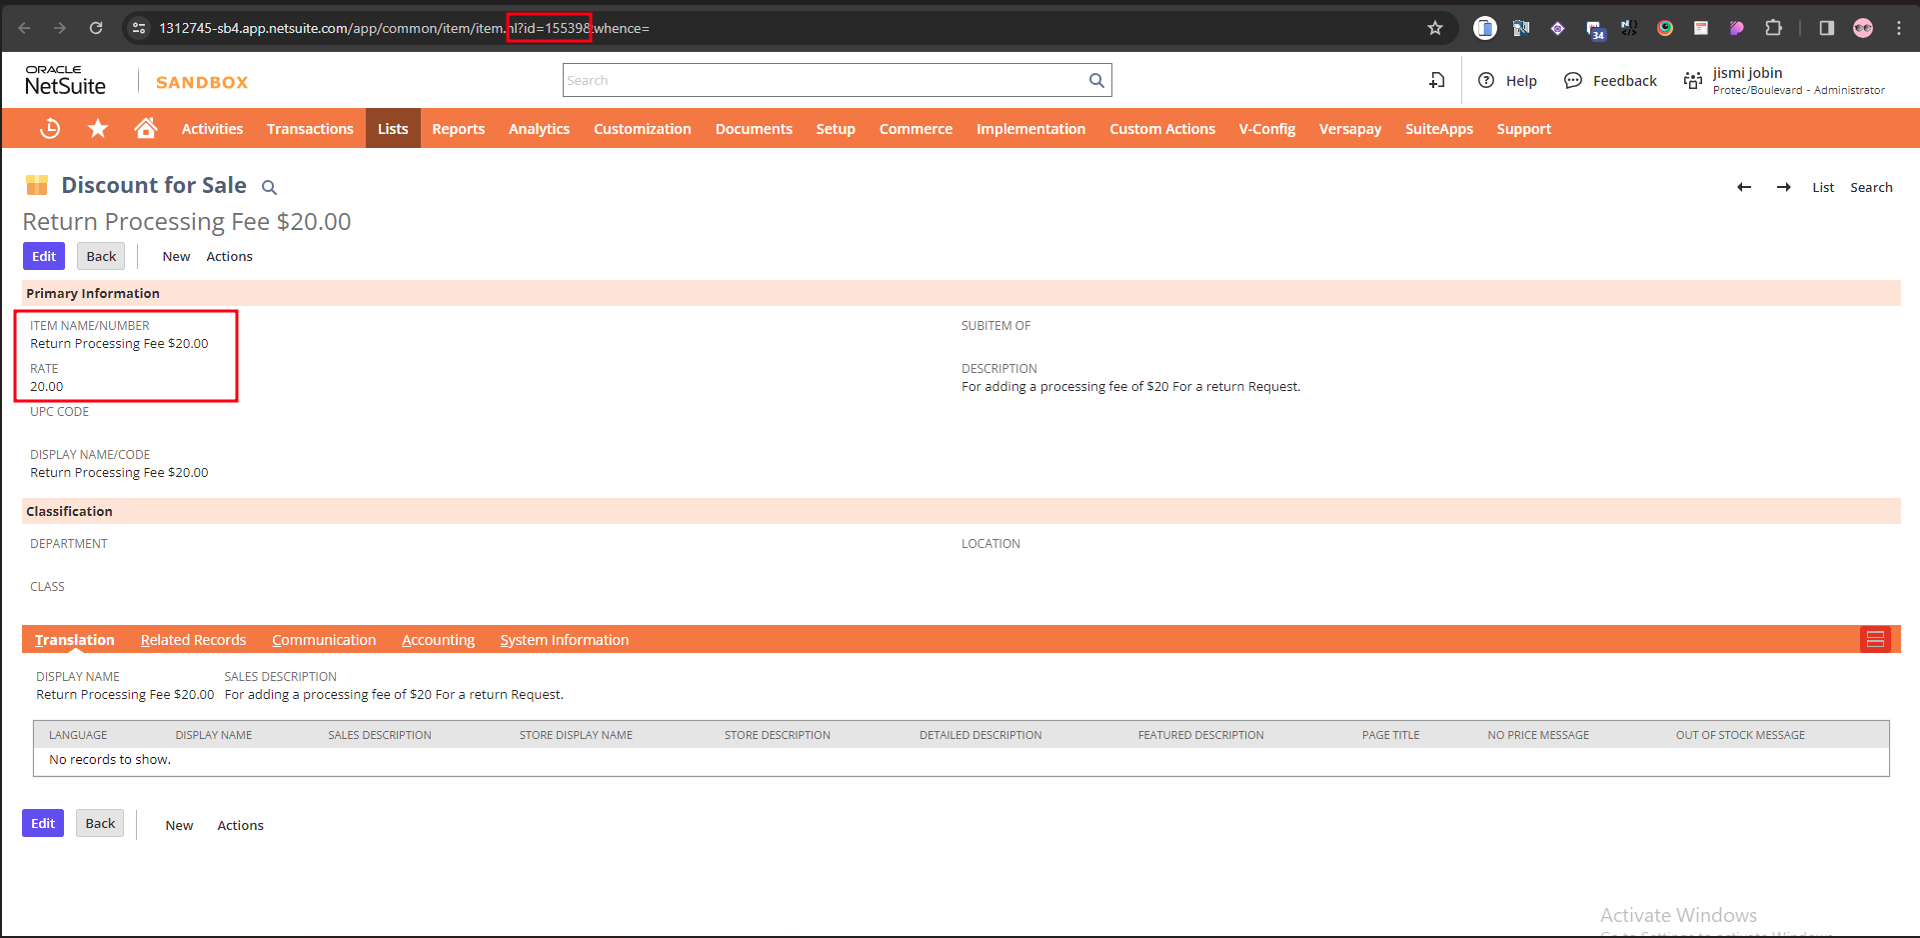Click magnifier icon next to Discount for Sale

(x=269, y=187)
